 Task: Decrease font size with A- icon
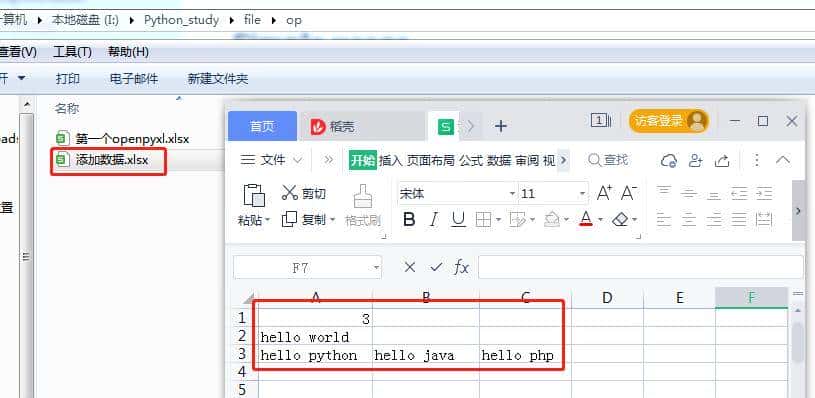(x=629, y=193)
